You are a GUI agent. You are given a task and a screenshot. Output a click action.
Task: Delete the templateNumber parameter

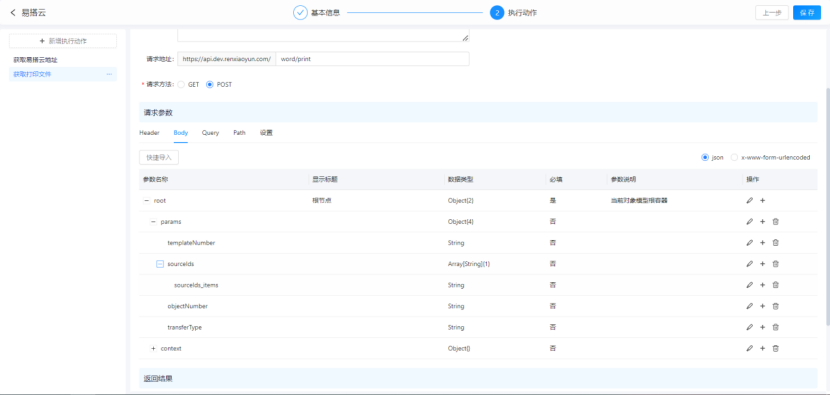click(775, 243)
